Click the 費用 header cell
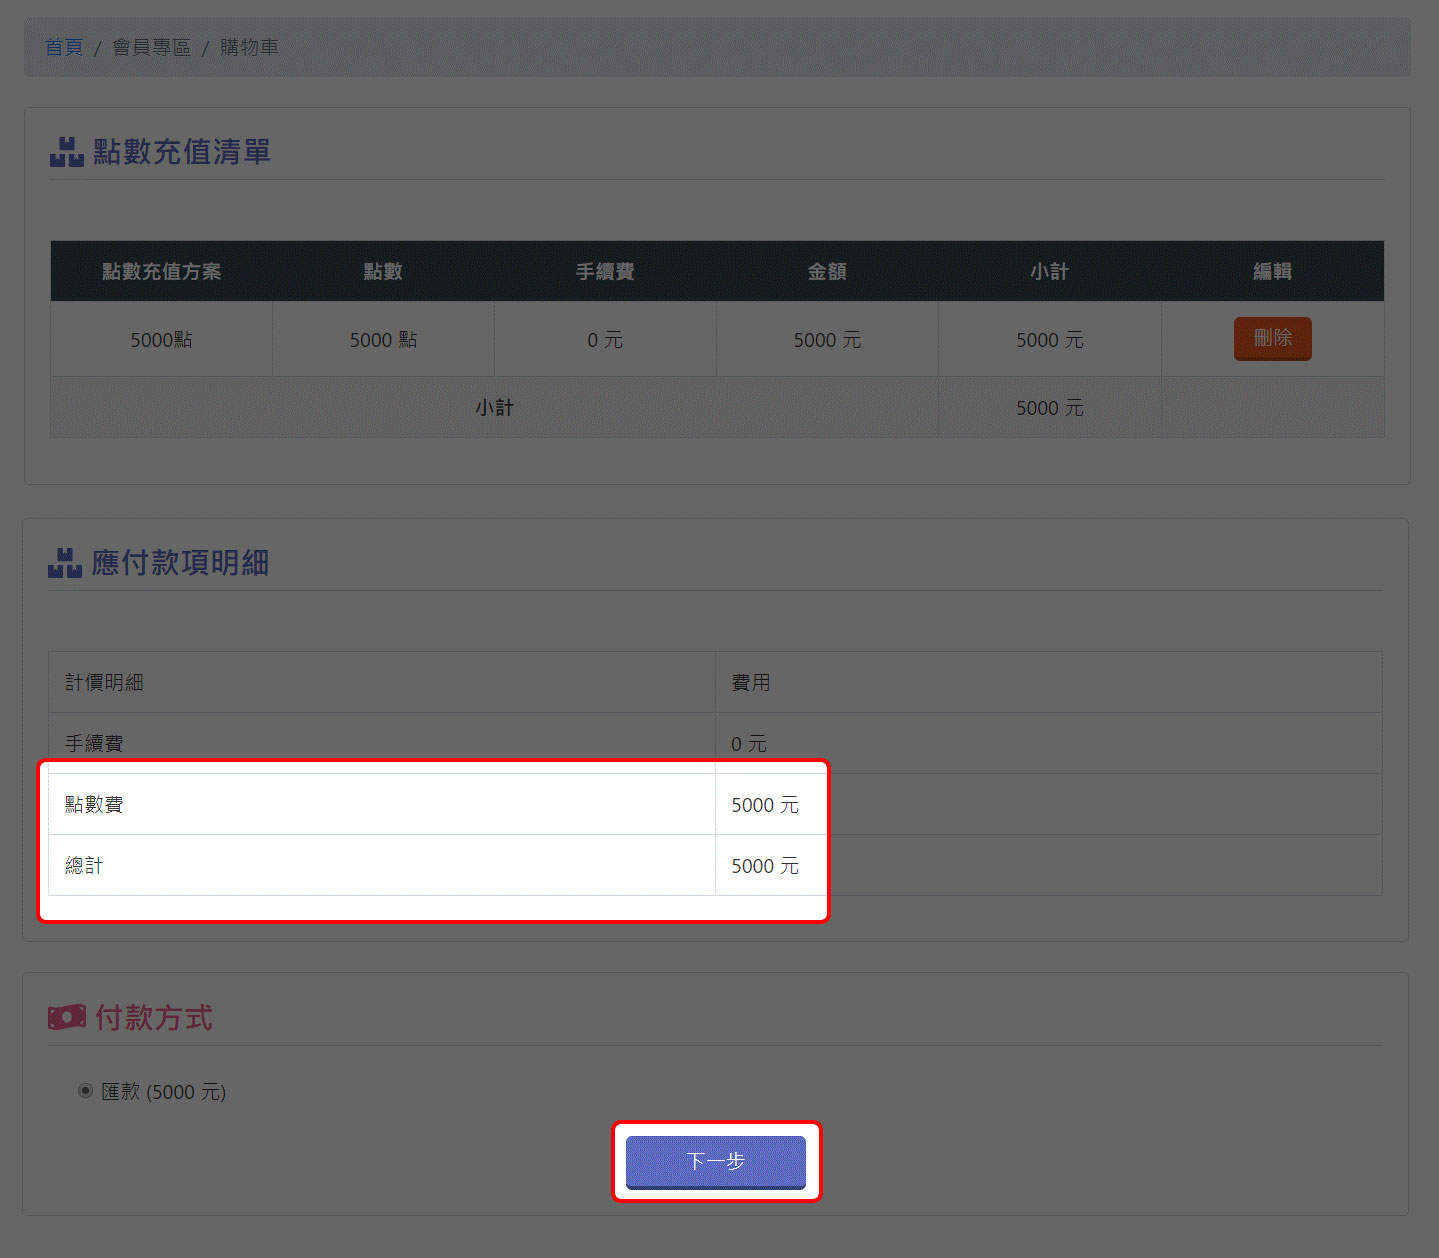Viewport: 1439px width, 1258px height. pos(1049,682)
